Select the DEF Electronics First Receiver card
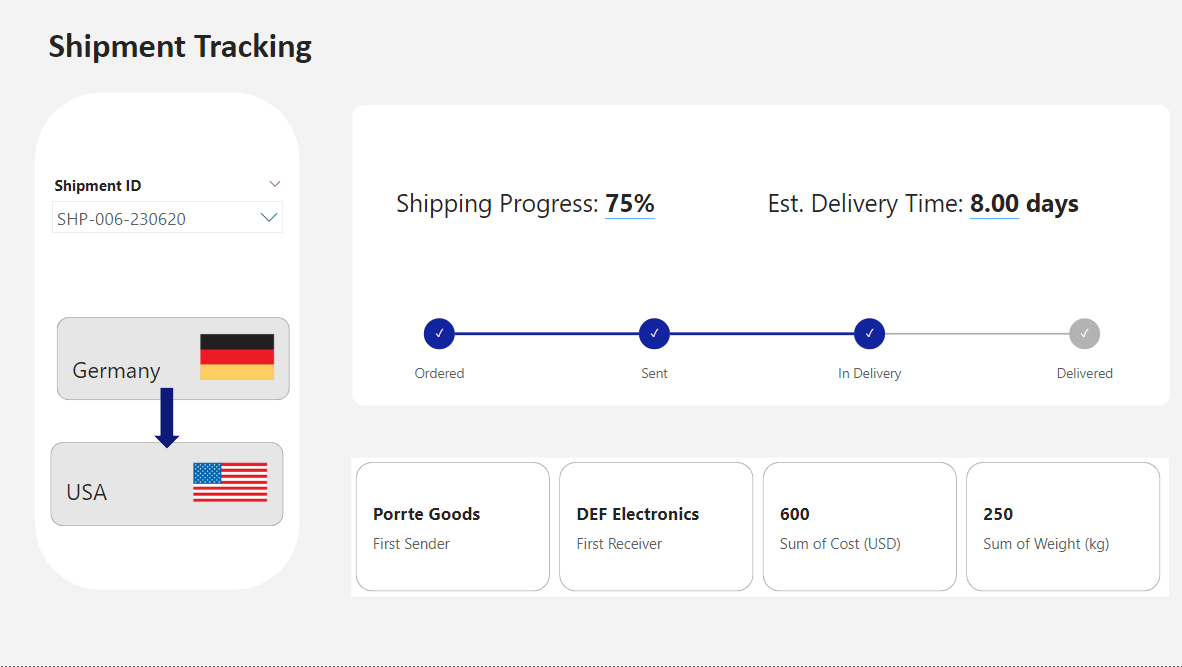Screen dimensions: 1182x667 [655, 527]
